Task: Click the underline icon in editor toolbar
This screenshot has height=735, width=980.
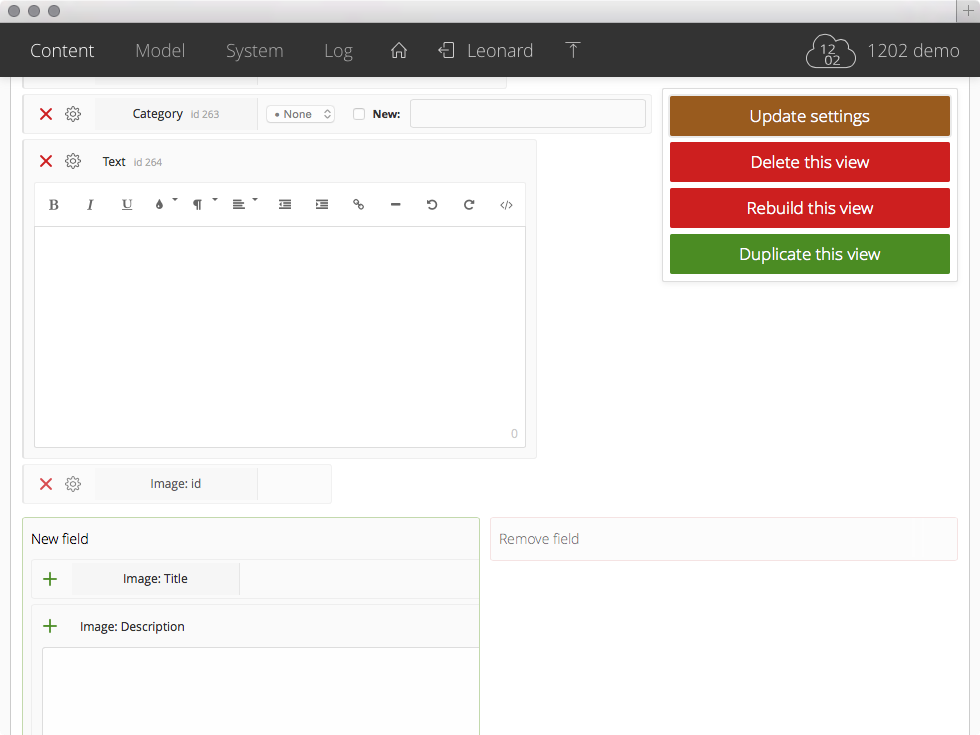Action: point(127,205)
